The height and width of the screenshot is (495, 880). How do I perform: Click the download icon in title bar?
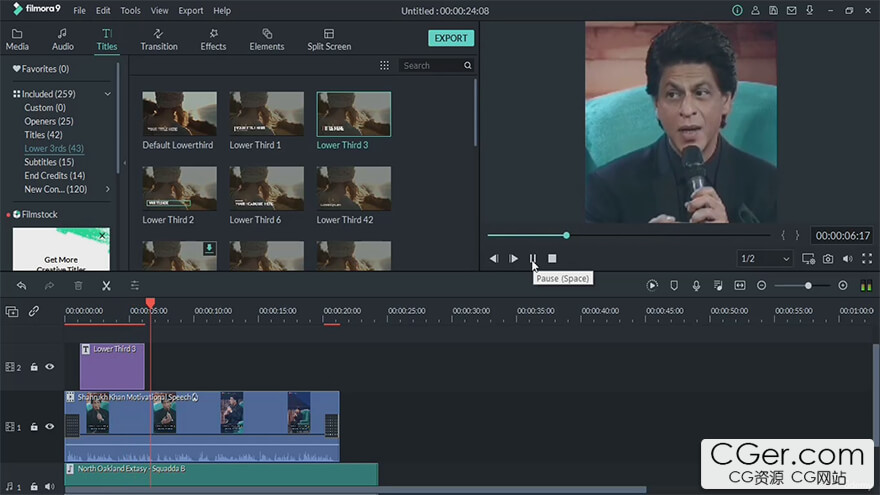pyautogui.click(x=809, y=11)
